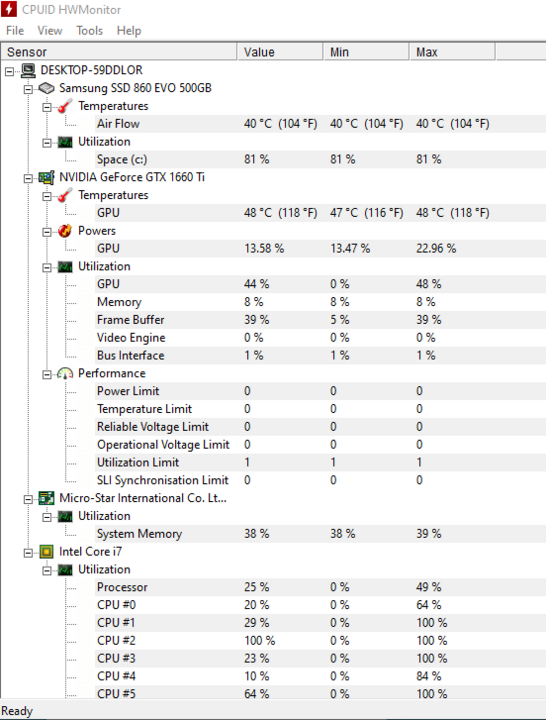Screen dimensions: 546x720
Task: Collapse the DESKTOP-59DDLOR root node
Action: pyautogui.click(x=10, y=71)
